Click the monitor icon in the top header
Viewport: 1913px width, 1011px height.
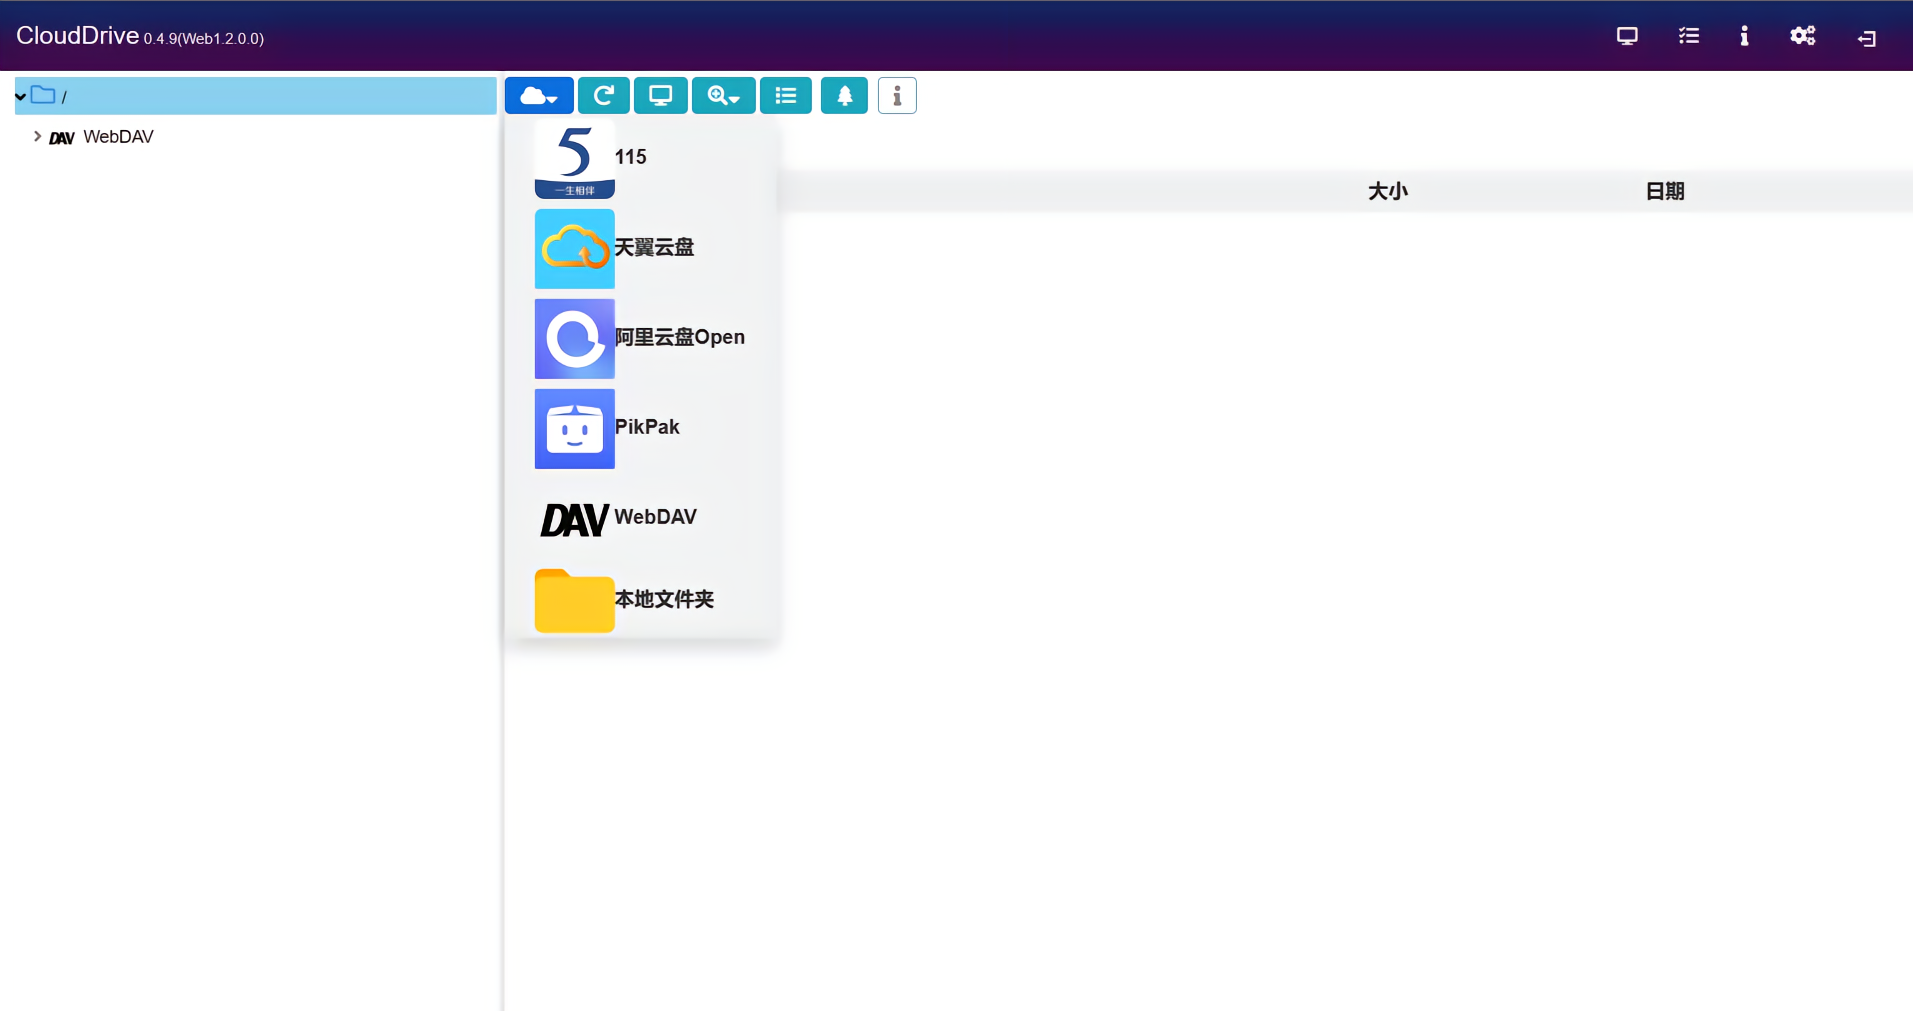tap(1627, 36)
